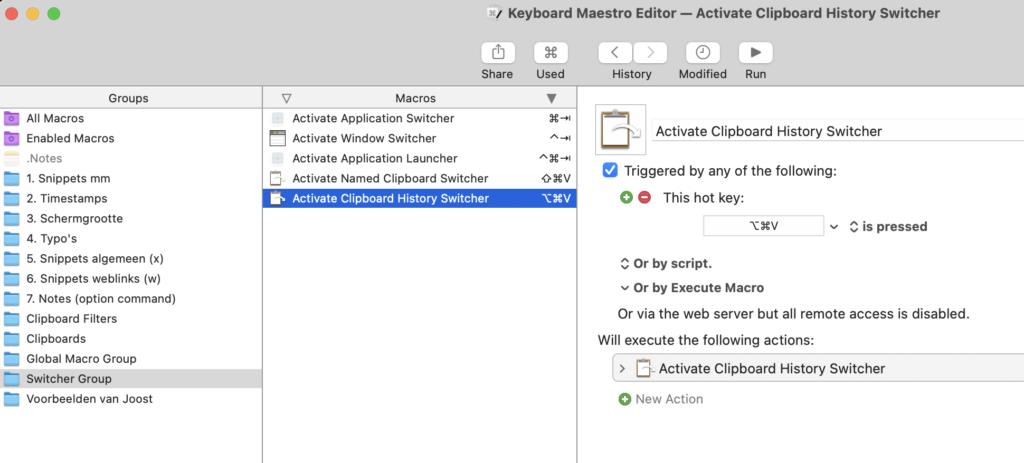The width and height of the screenshot is (1024, 463).
Task: Click the large clipboard macro icon
Action: tap(620, 130)
